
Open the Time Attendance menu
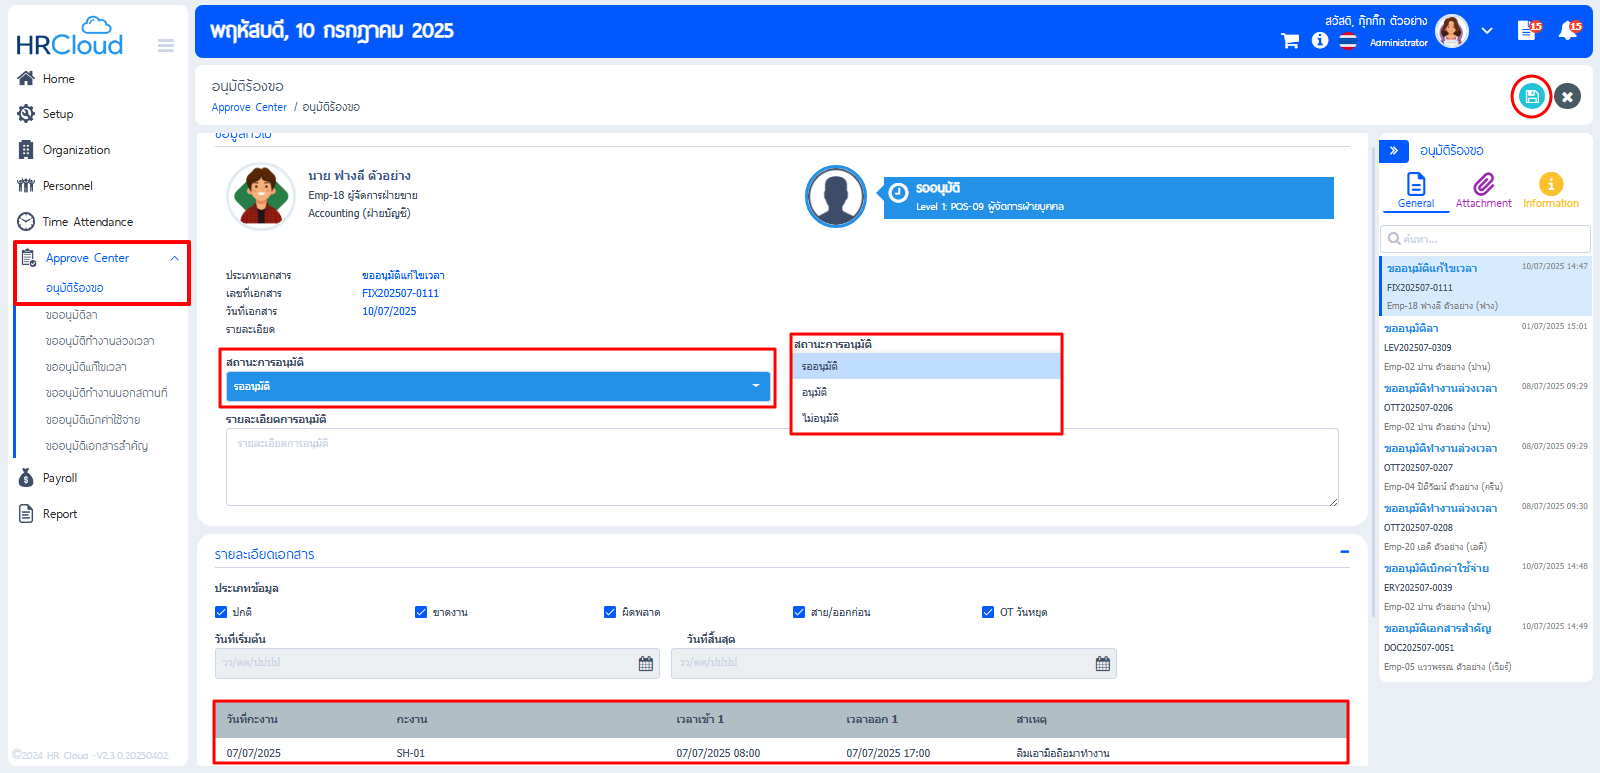(87, 222)
